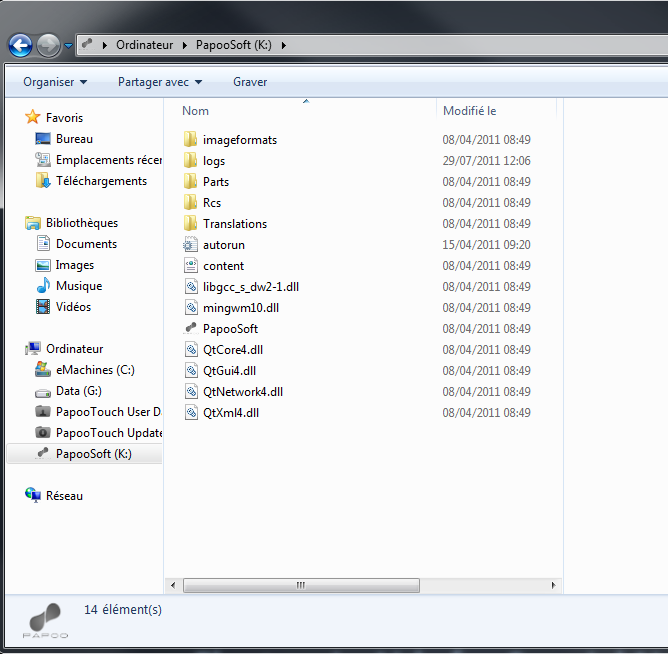Select the Rcs folder icon
The width and height of the screenshot is (668, 654).
190,202
